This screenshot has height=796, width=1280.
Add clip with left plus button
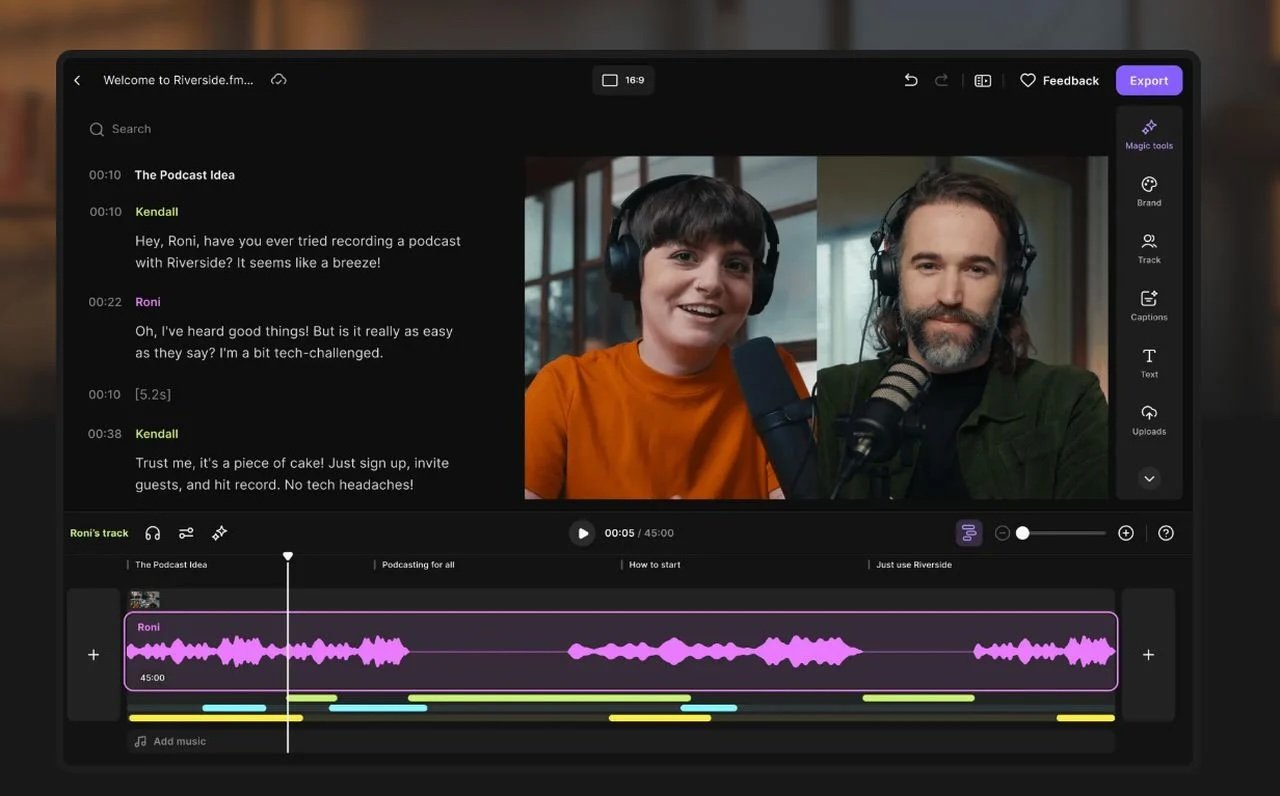point(93,654)
